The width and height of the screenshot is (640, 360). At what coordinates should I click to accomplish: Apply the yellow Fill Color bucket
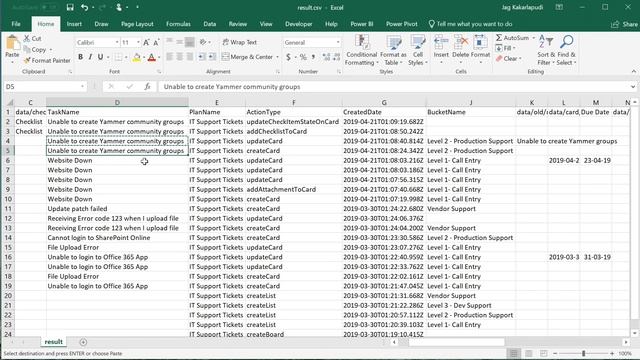click(x=137, y=58)
